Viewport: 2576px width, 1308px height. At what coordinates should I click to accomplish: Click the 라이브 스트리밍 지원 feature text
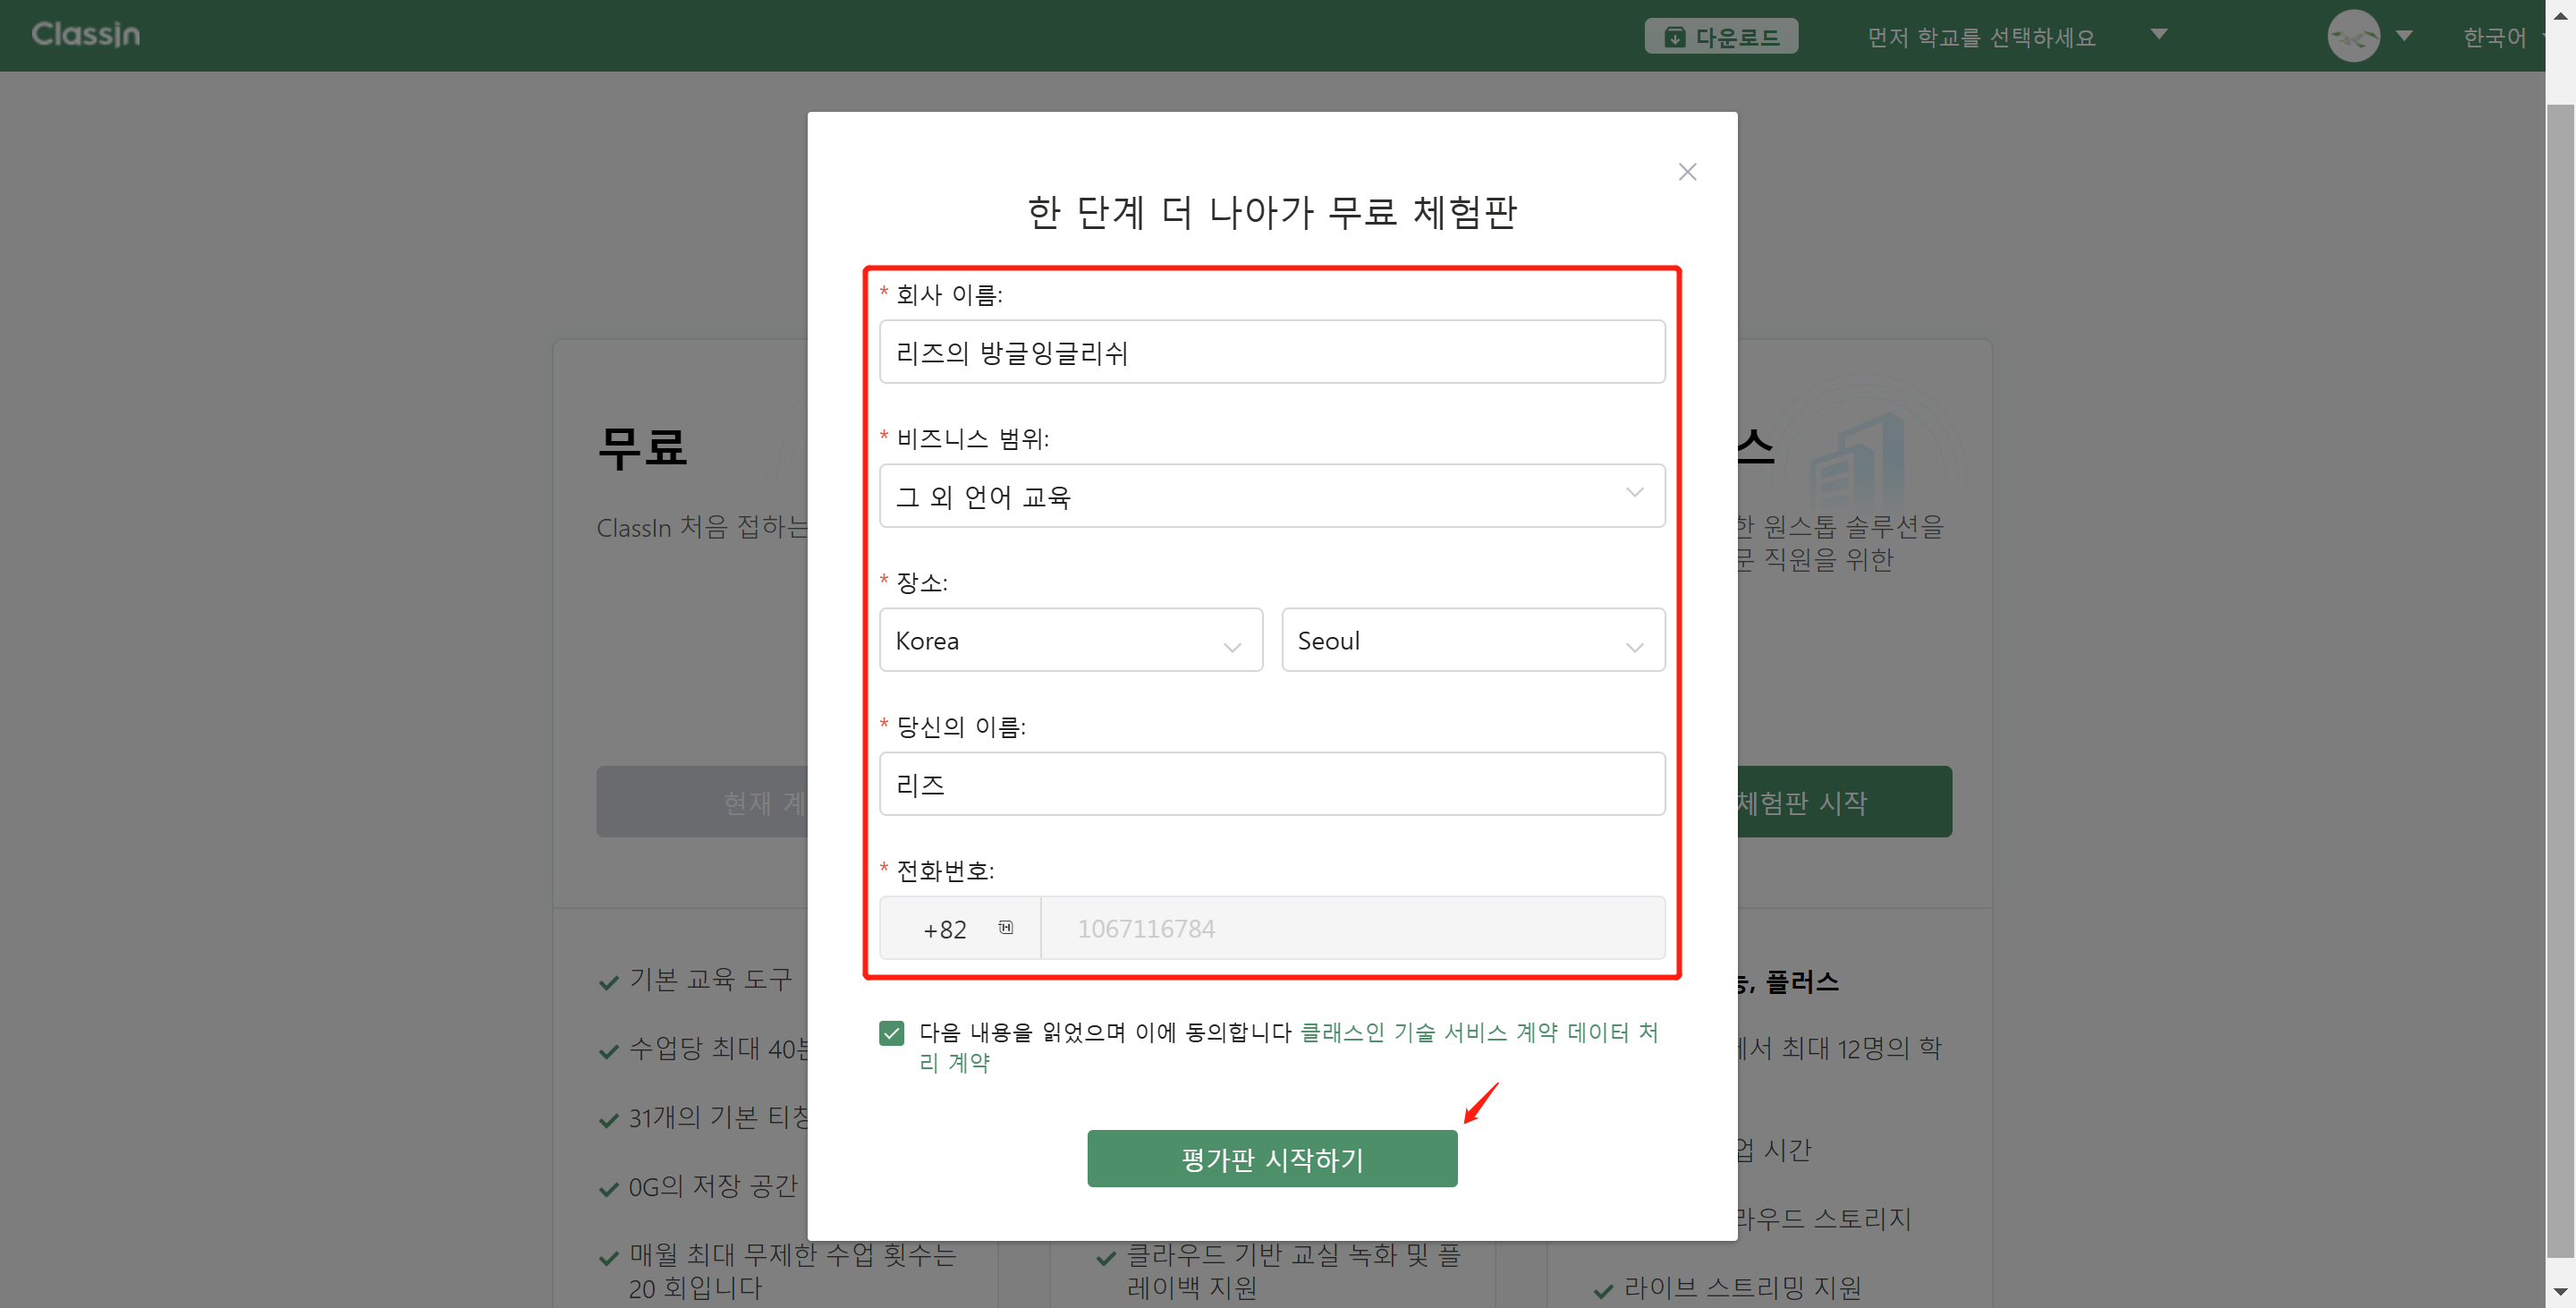1742,1288
